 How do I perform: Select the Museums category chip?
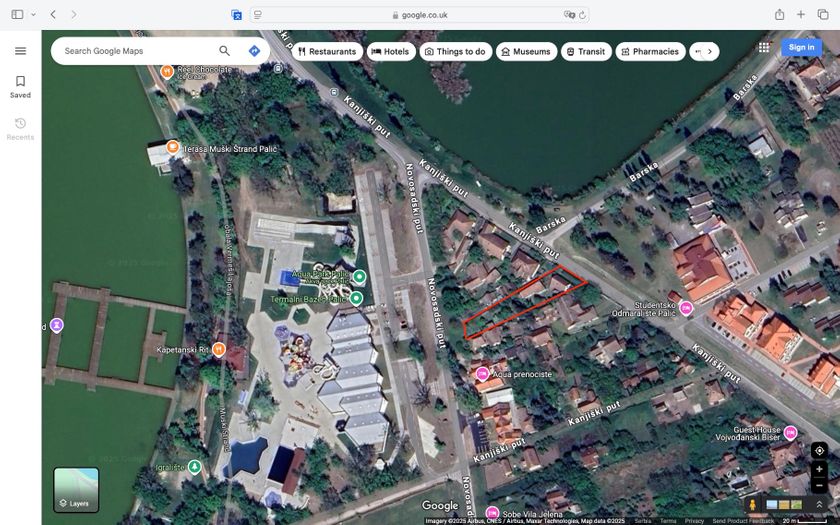[x=525, y=51]
